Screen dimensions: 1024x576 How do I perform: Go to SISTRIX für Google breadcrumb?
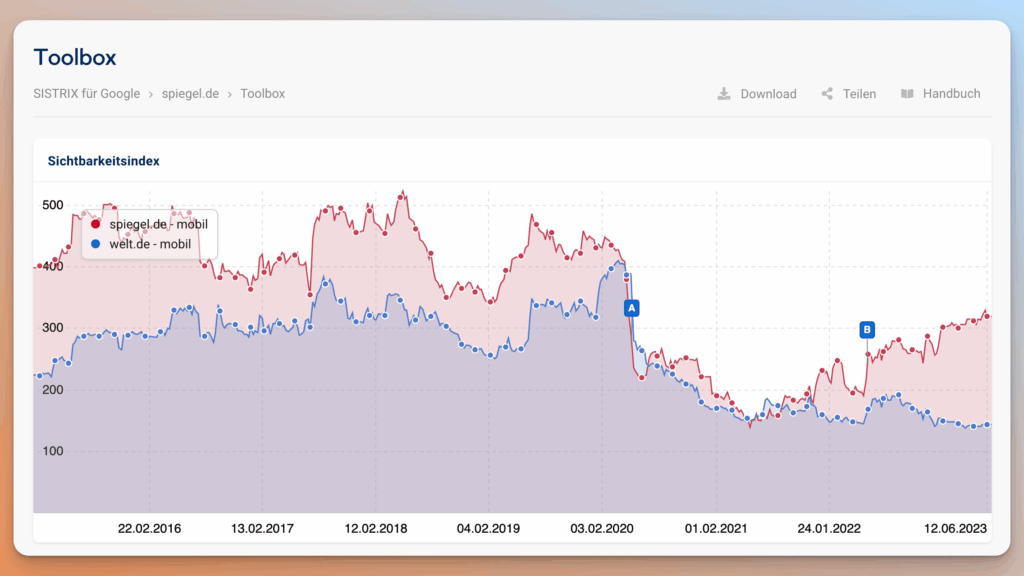87,93
